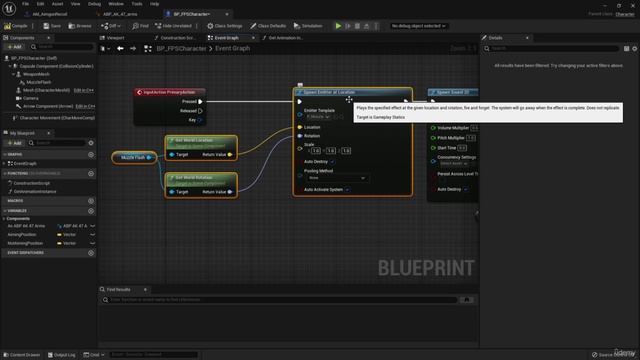
Task: Save the blueprint asset
Action: coord(52,26)
